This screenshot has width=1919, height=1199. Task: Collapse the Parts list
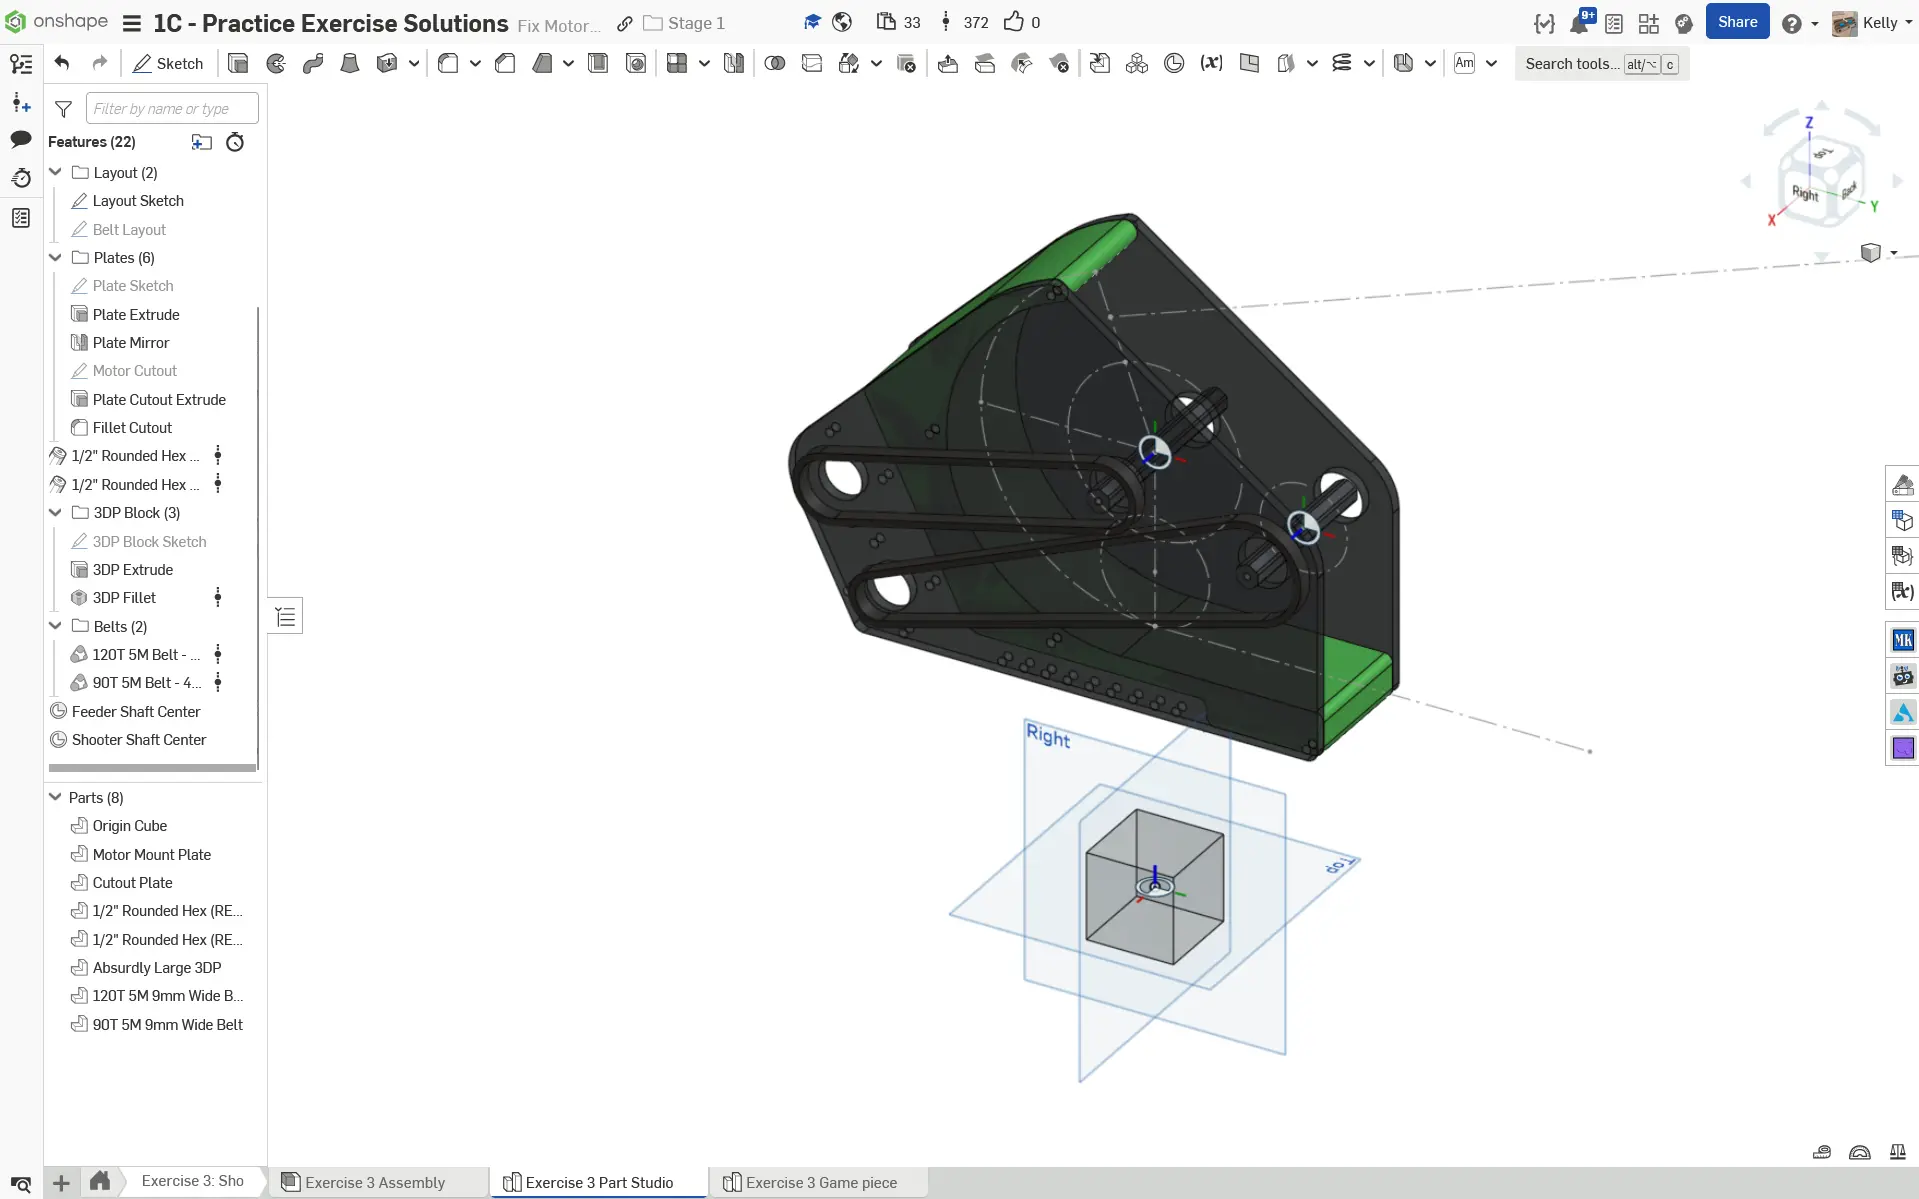click(56, 797)
